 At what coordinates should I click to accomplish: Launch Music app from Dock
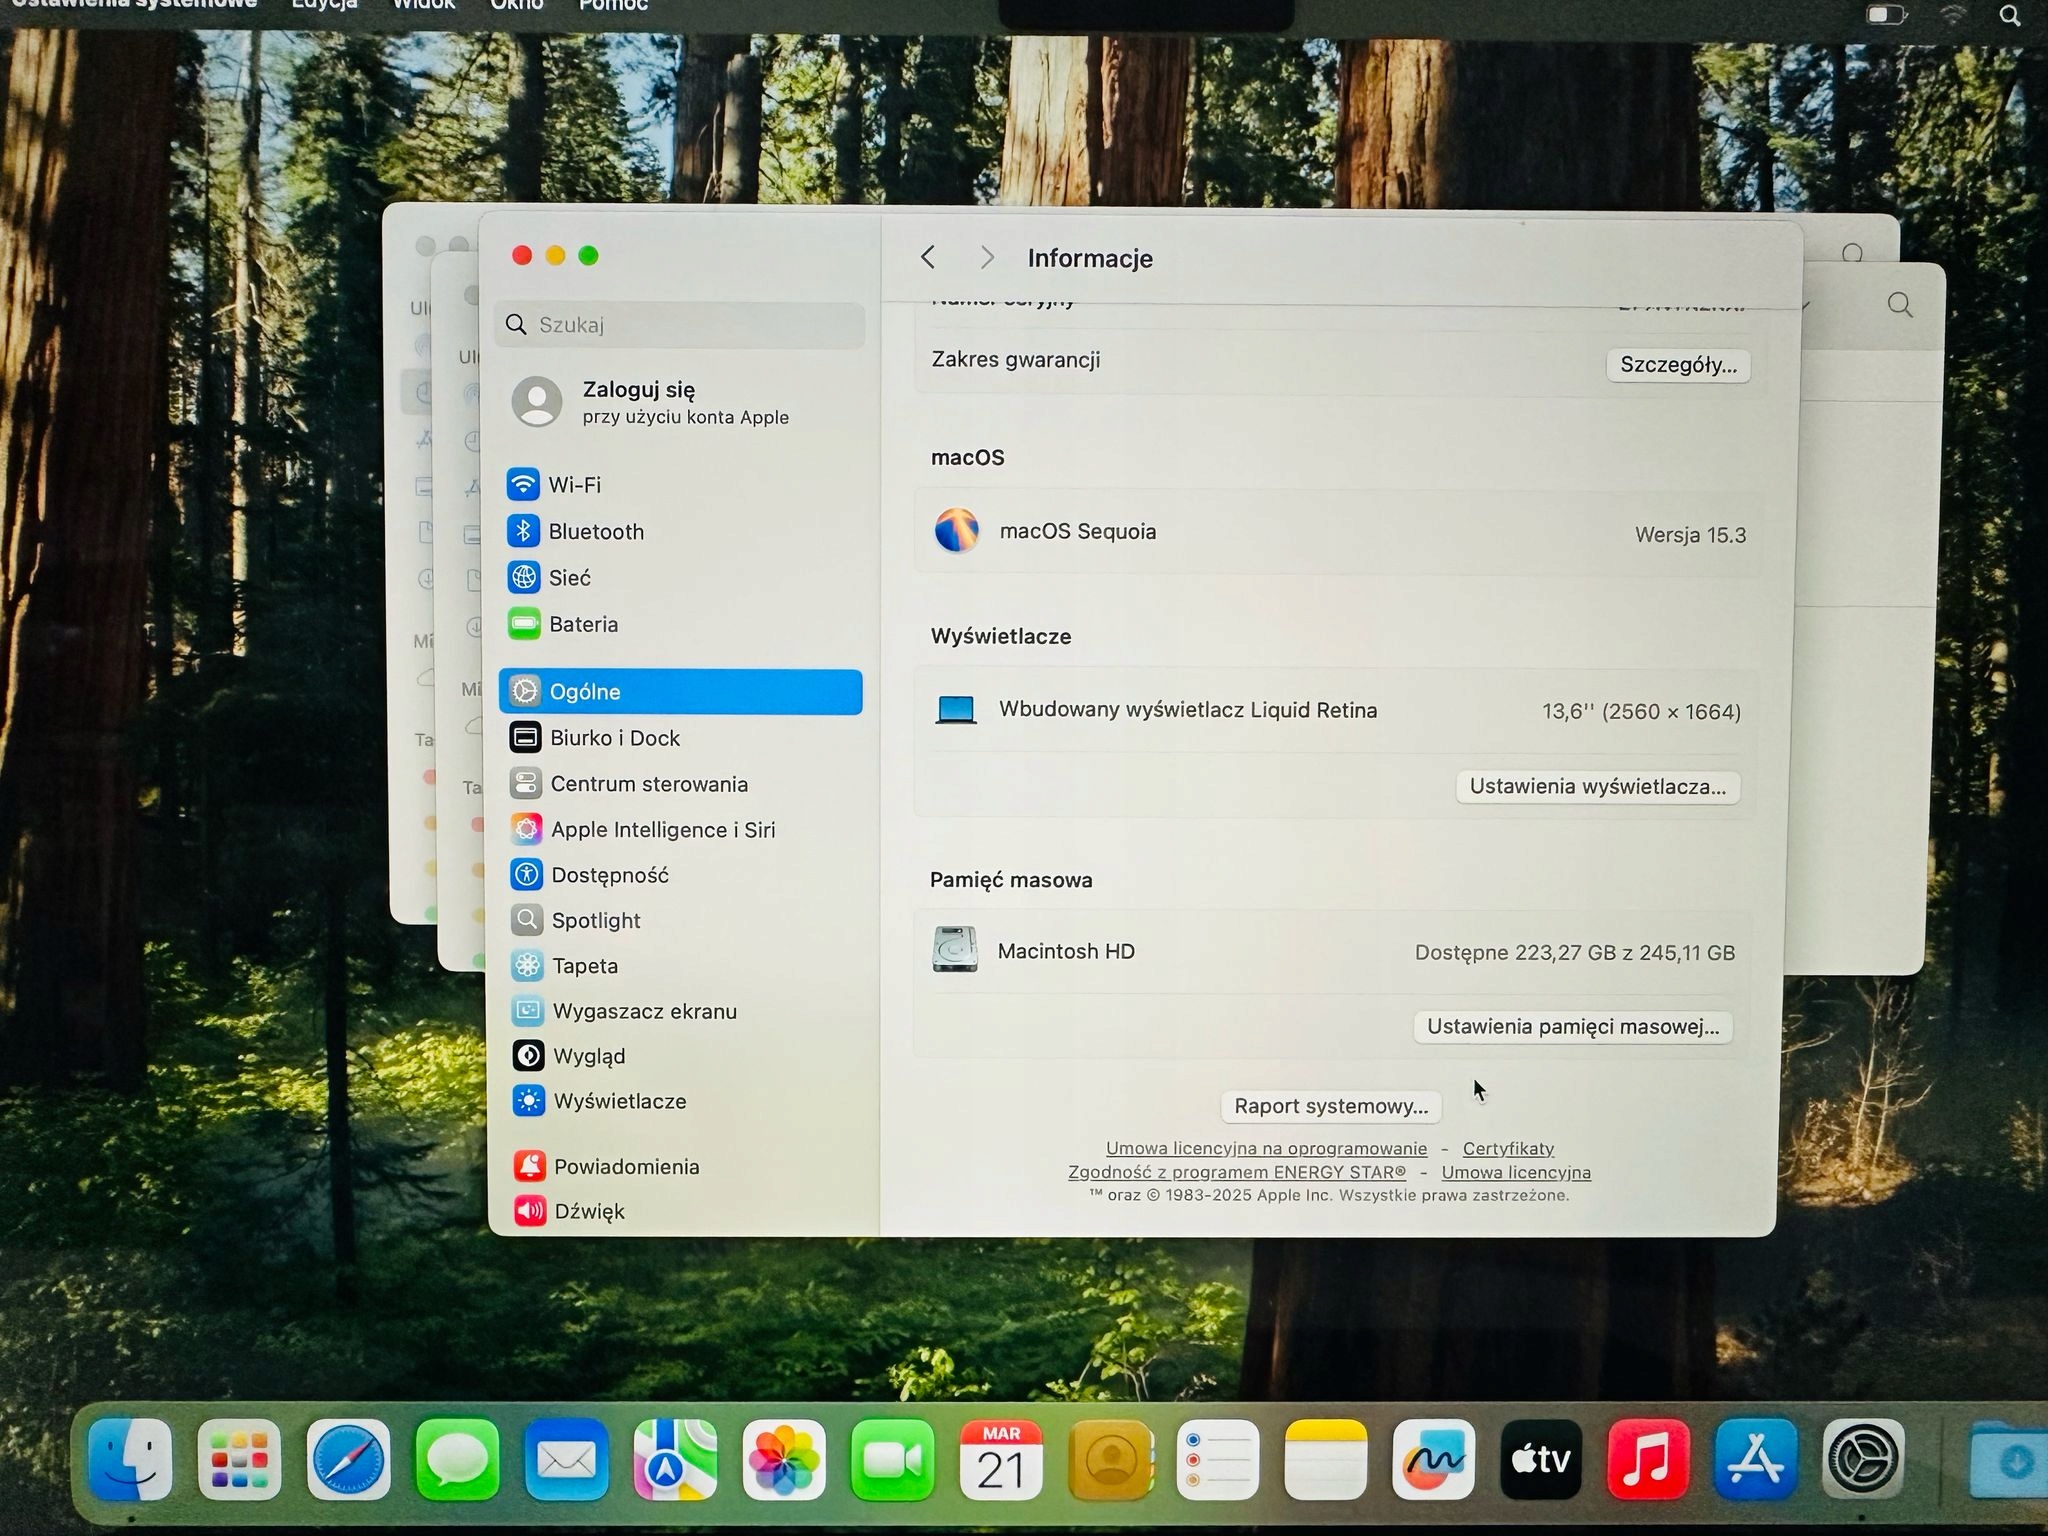click(1648, 1459)
